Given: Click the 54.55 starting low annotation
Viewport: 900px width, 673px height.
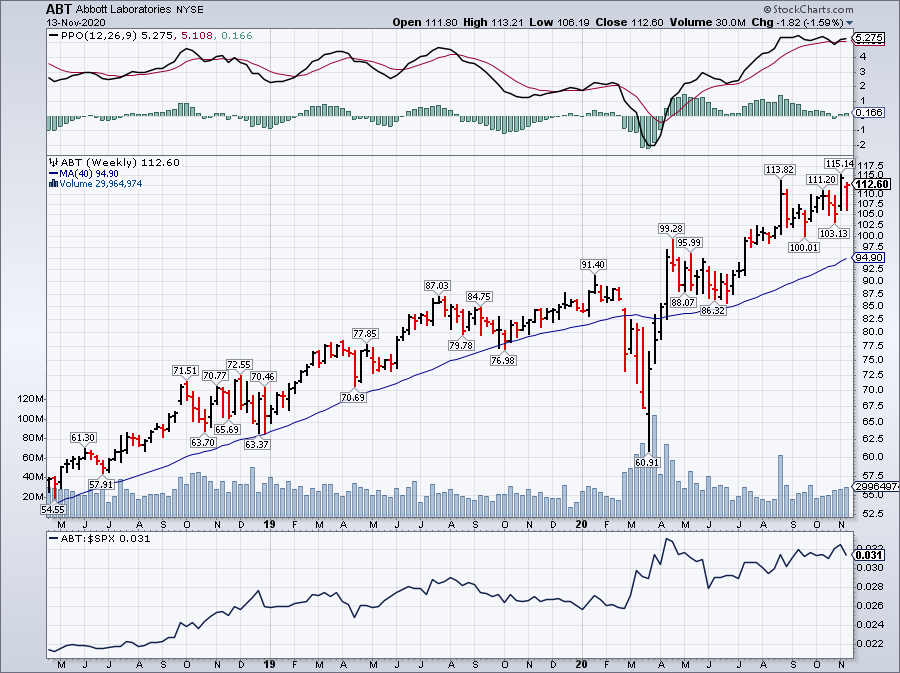Looking at the screenshot, I should coord(53,509).
